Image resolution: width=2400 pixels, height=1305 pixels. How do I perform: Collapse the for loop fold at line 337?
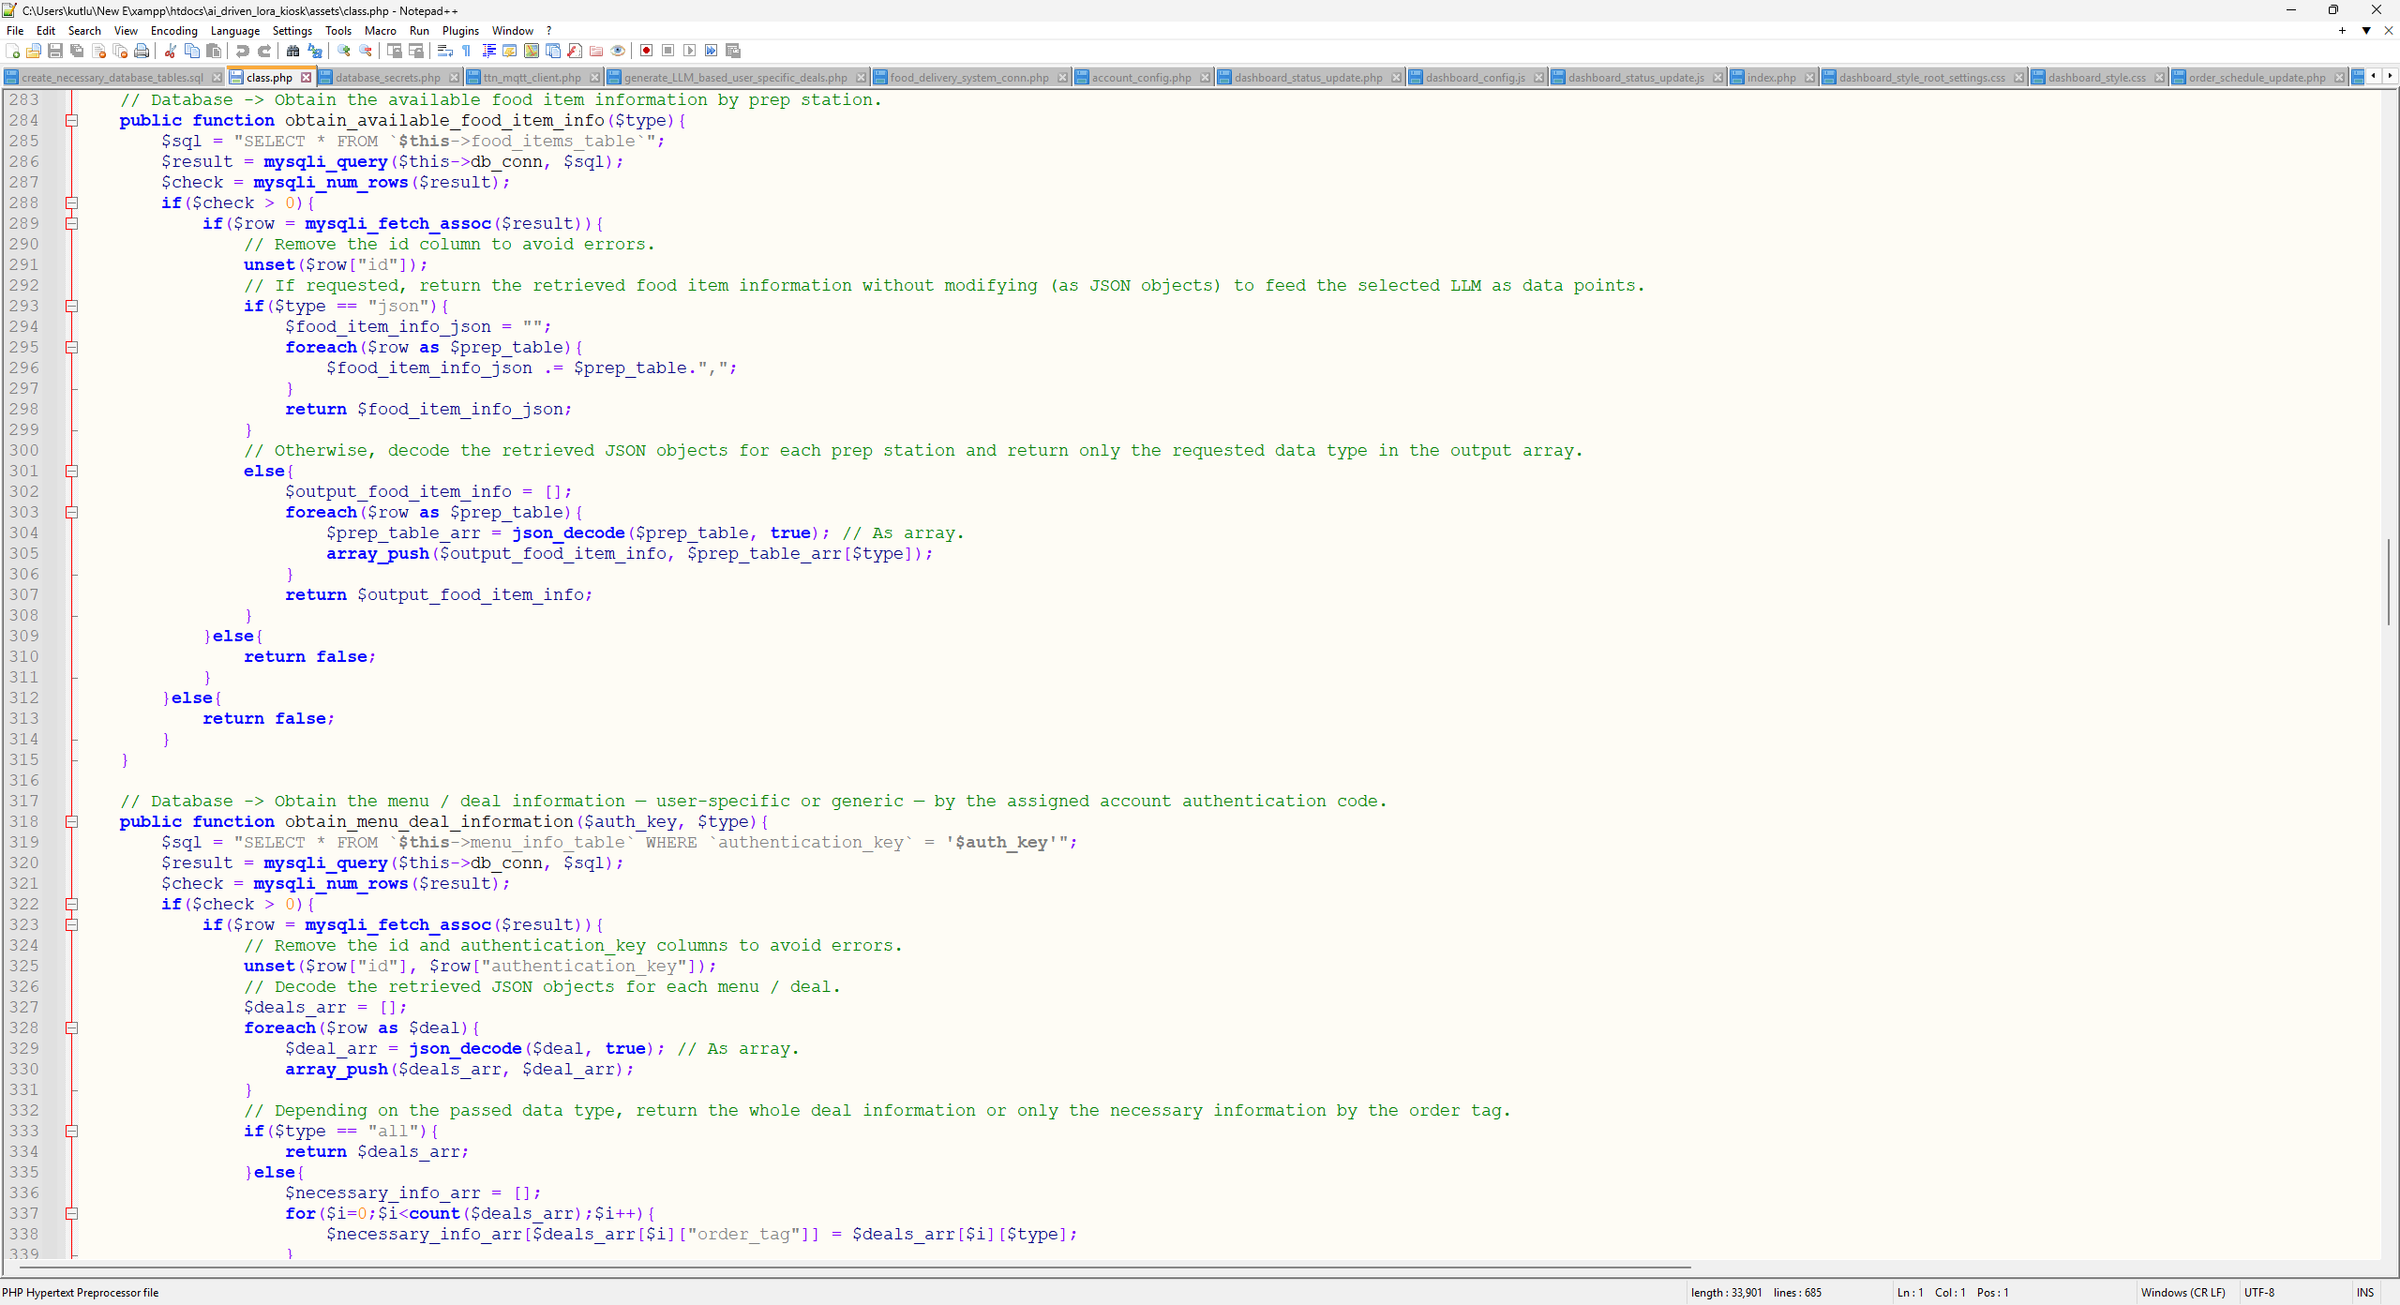(x=72, y=1214)
